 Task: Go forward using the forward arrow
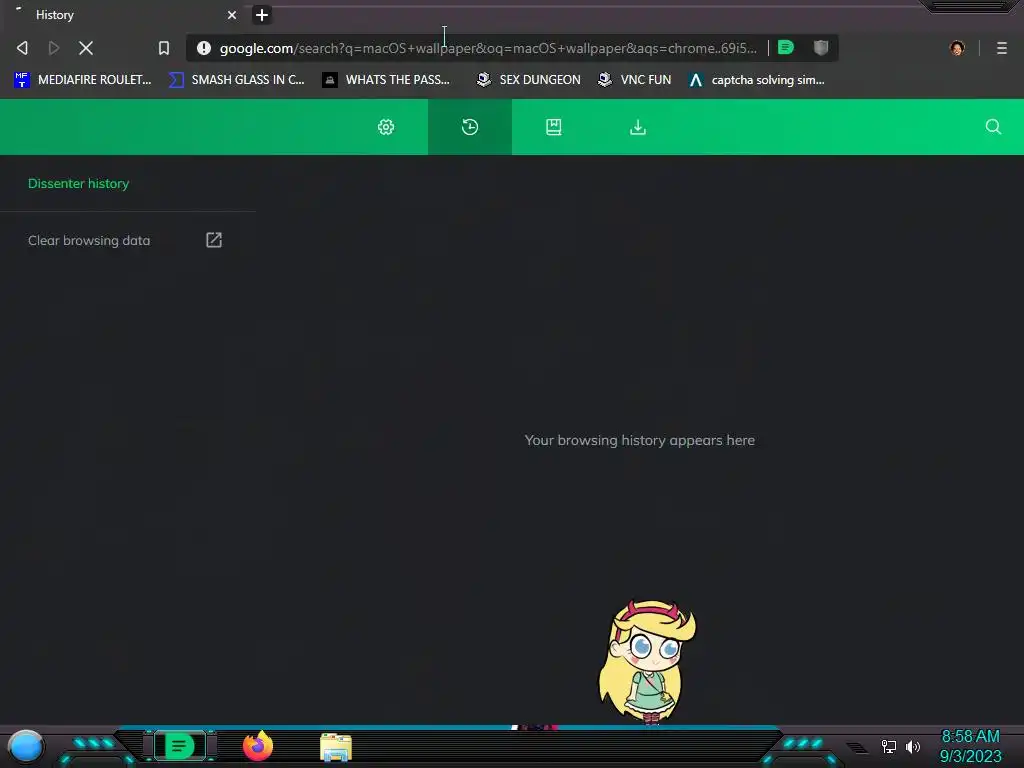[x=54, y=48]
